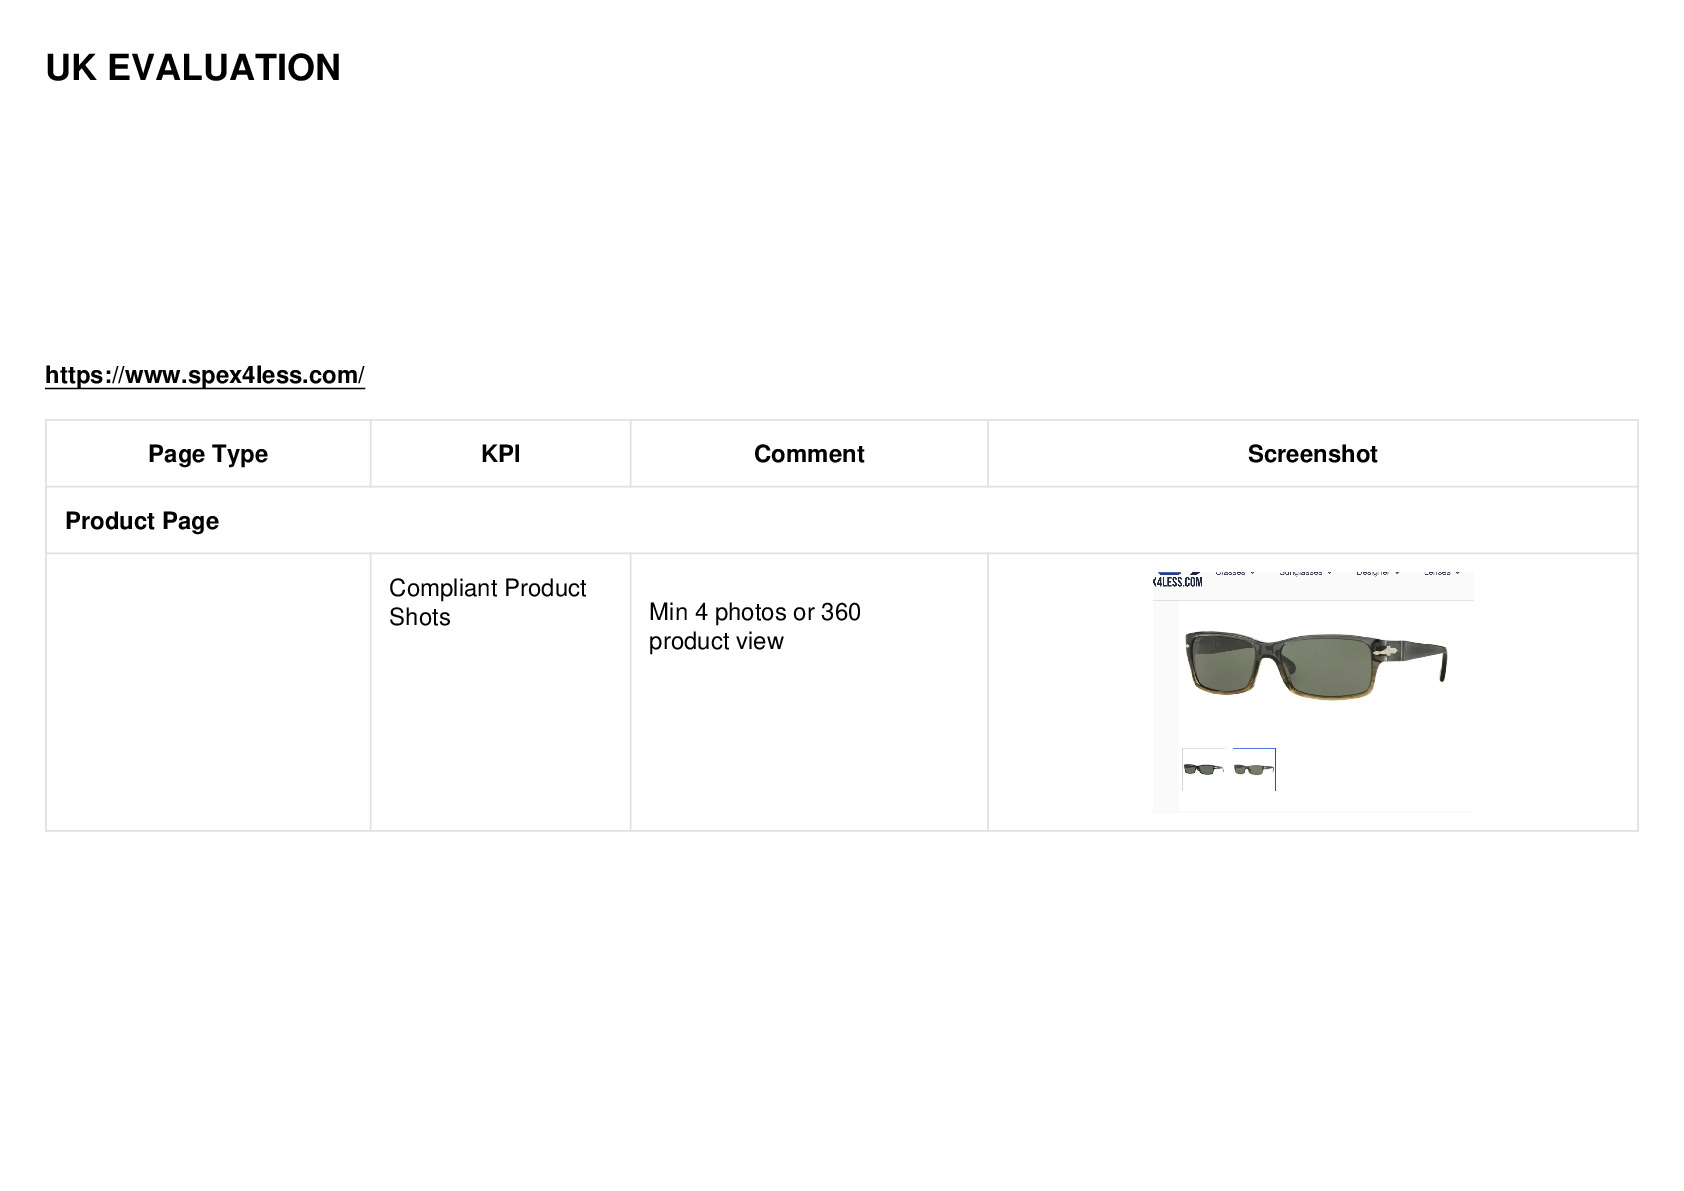Open the Glasses menu in the site header
The width and height of the screenshot is (1684, 1191).
pos(1235,573)
